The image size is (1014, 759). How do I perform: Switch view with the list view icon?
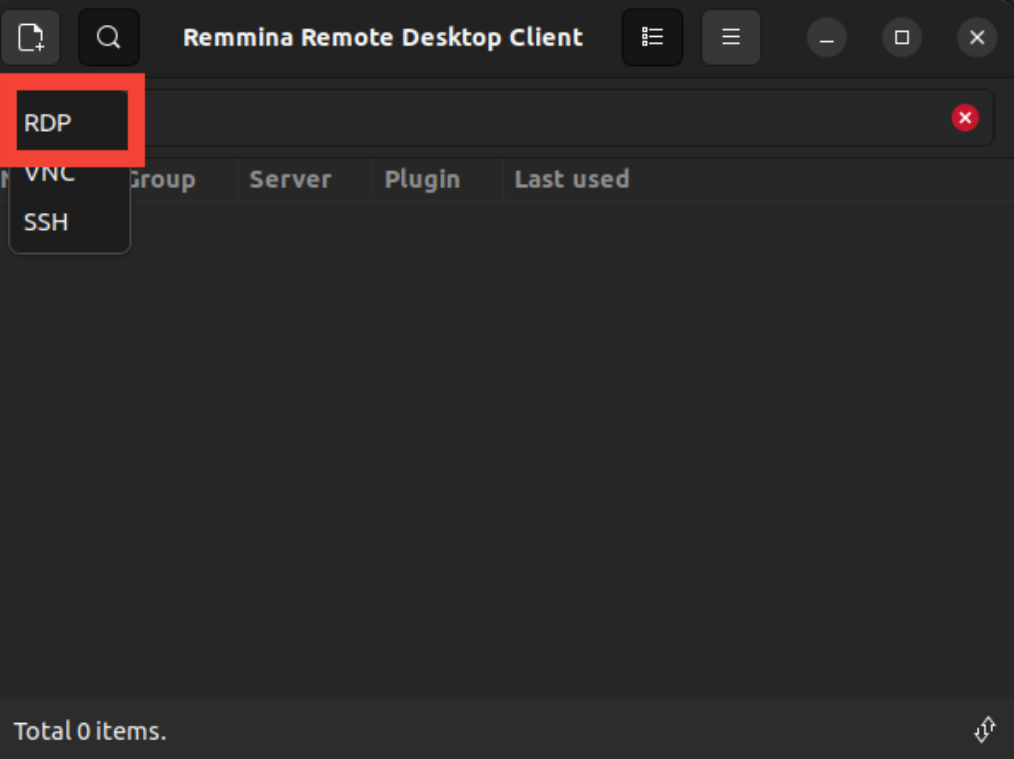652,38
